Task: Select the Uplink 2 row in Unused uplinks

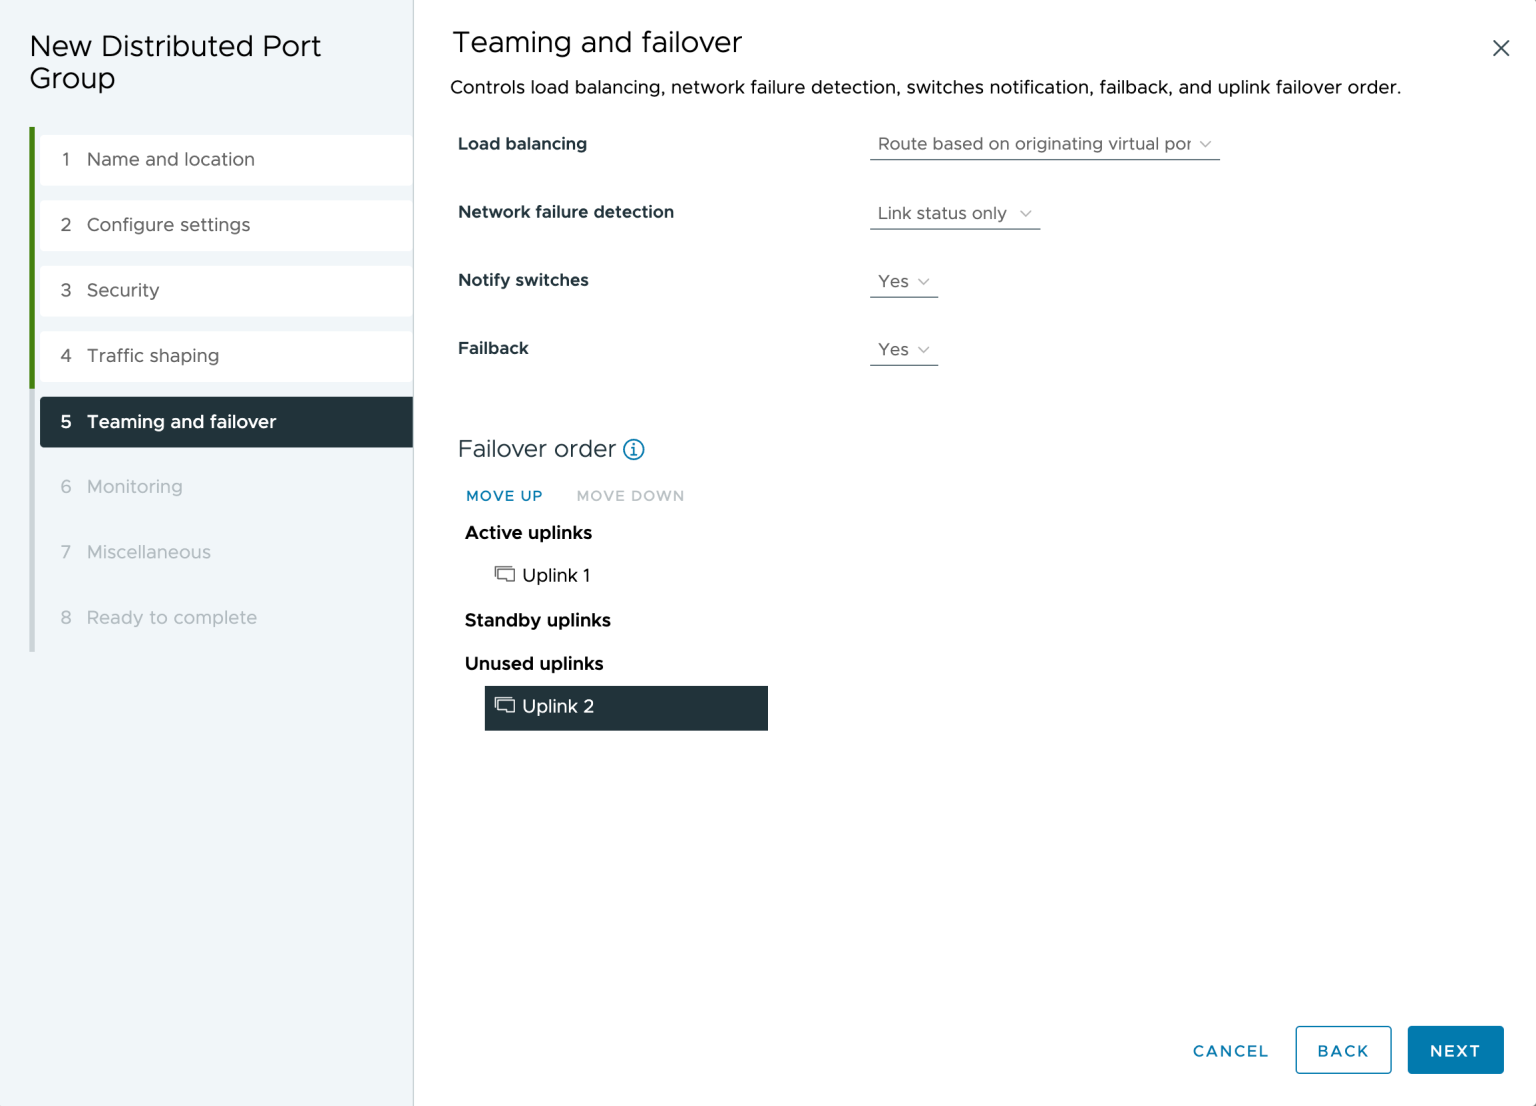Action: [626, 708]
